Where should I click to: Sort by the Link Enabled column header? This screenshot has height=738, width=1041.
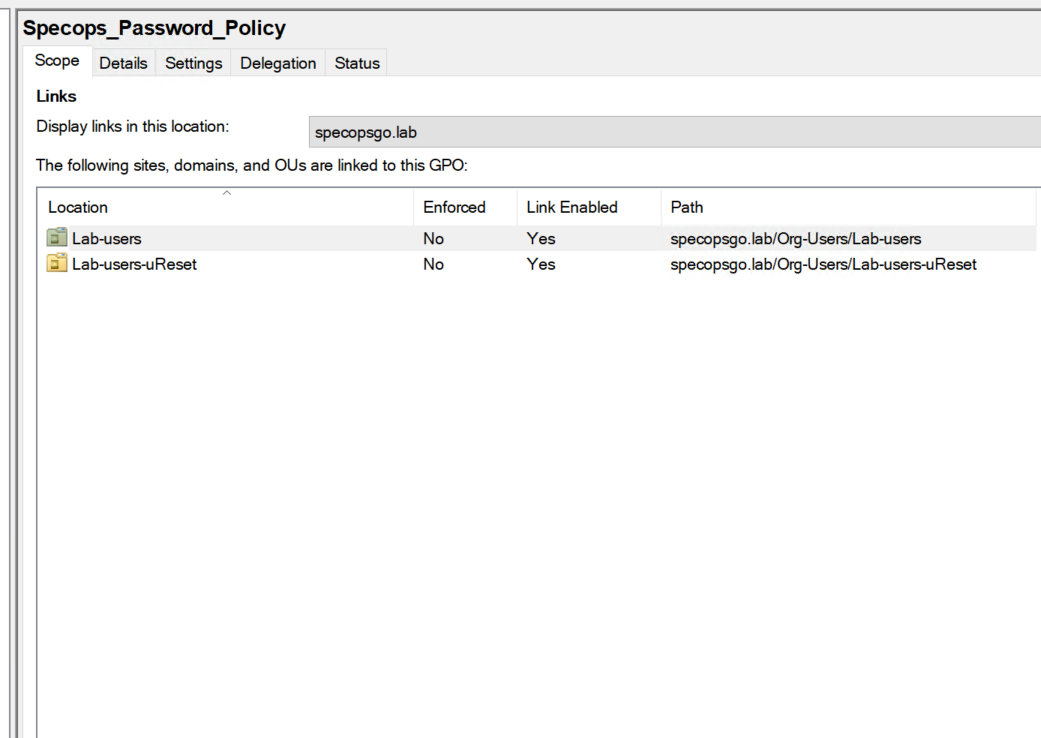pyautogui.click(x=589, y=207)
